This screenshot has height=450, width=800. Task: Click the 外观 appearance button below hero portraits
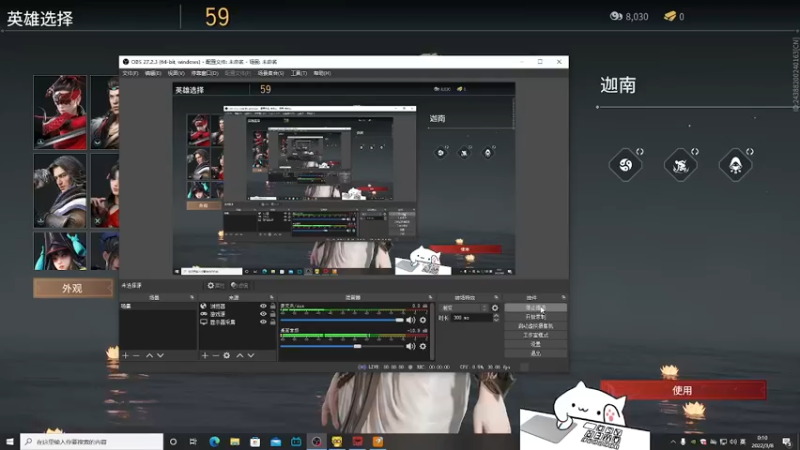pos(72,288)
